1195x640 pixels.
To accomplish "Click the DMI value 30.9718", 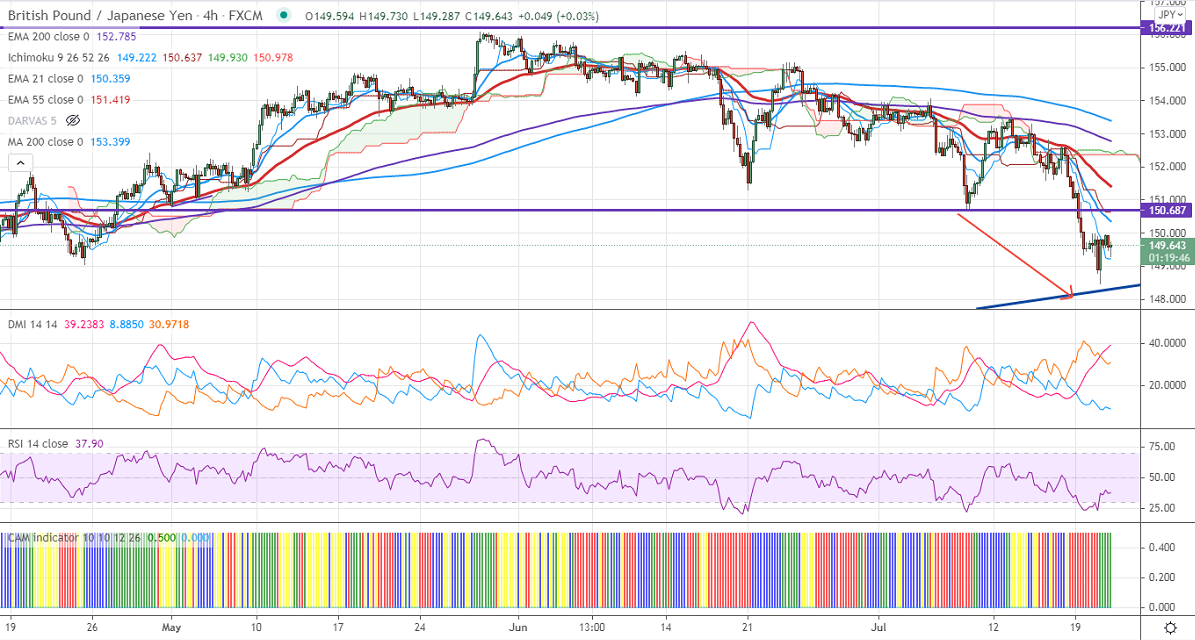I will 168,324.
